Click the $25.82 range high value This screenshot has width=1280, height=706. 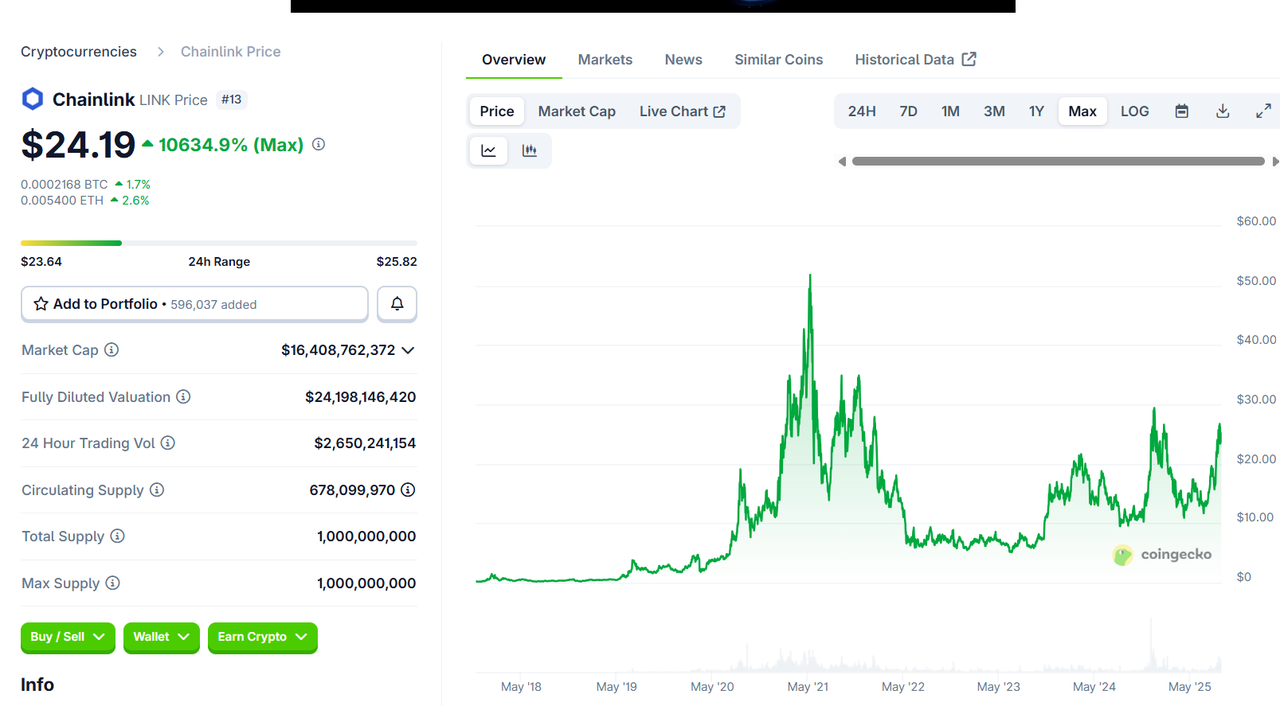397,262
